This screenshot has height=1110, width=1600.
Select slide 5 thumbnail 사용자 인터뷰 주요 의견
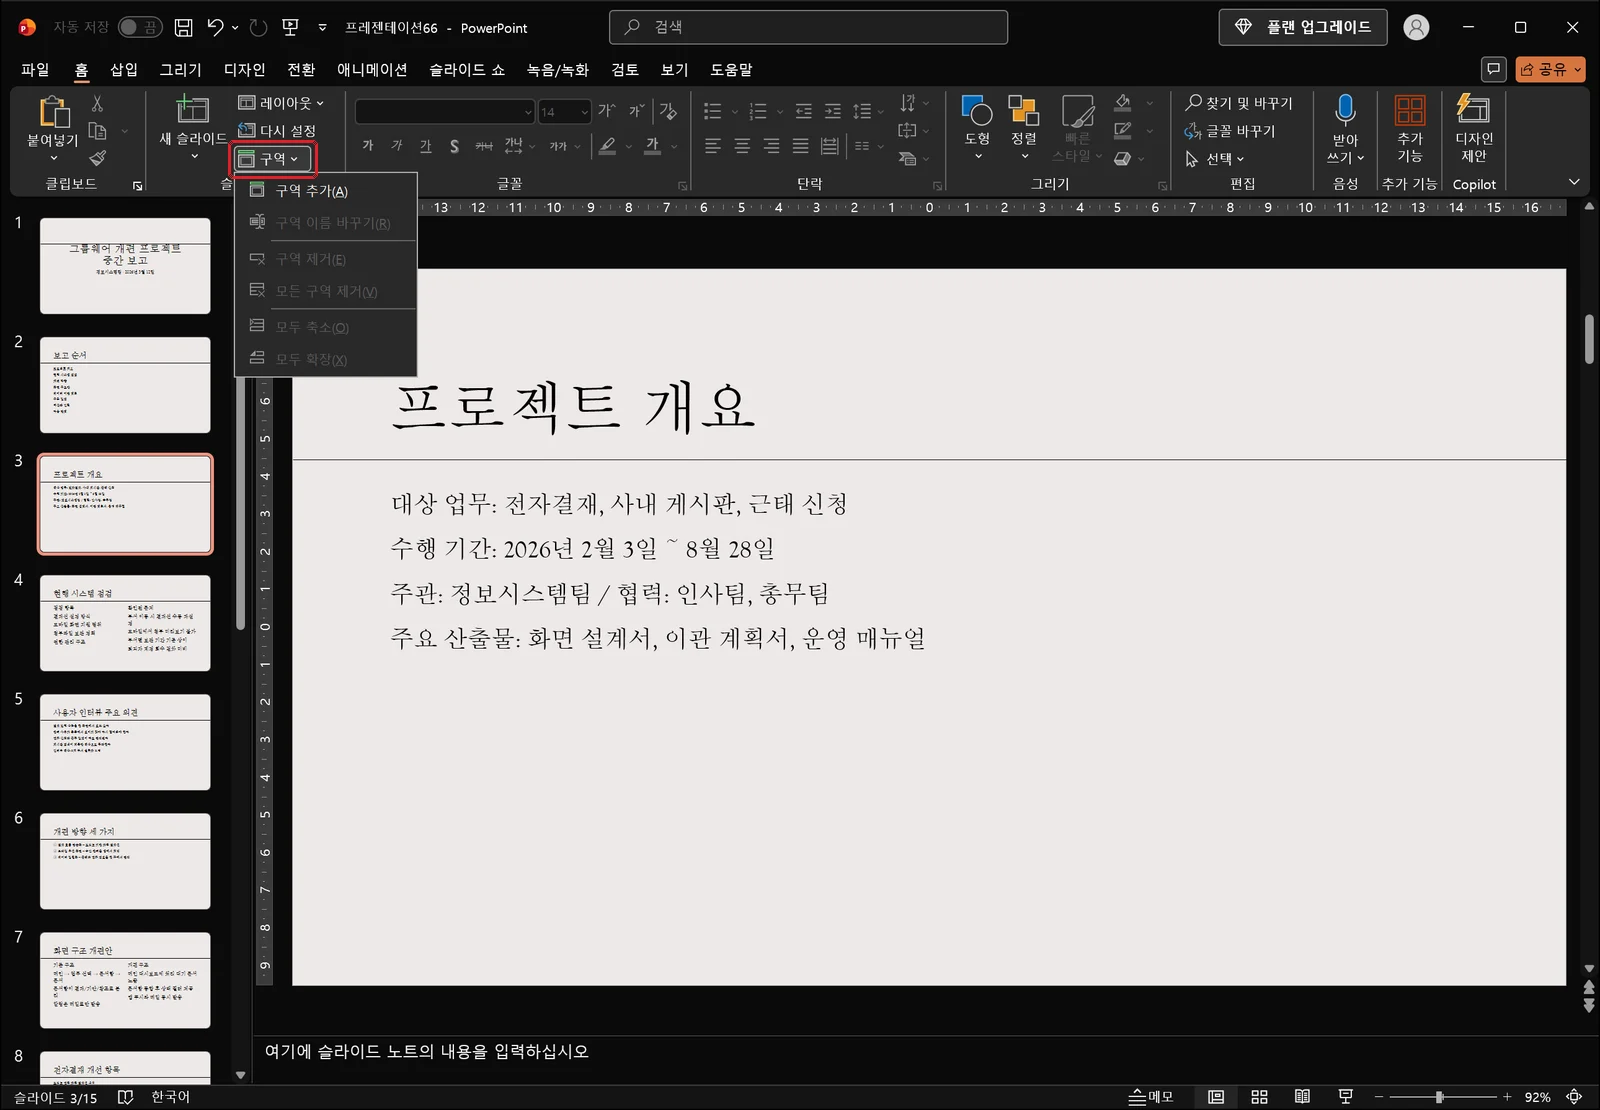click(x=125, y=742)
